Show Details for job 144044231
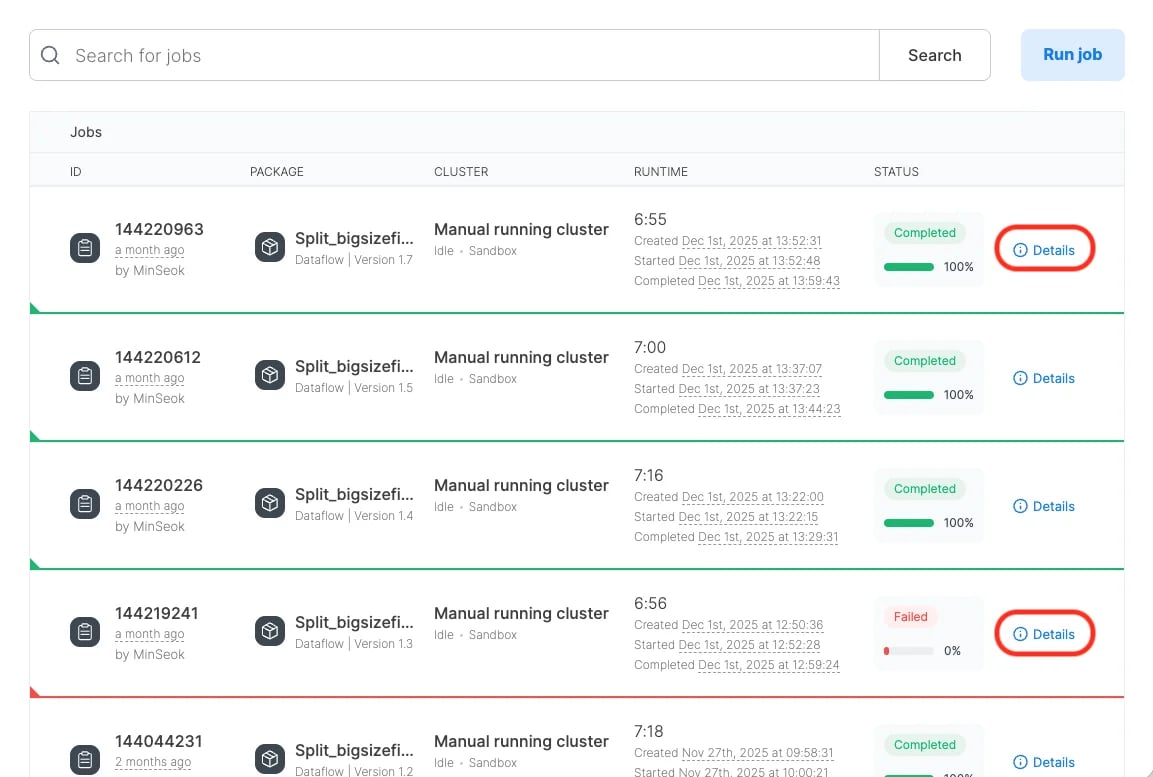The width and height of the screenshot is (1153, 777). coord(1044,762)
